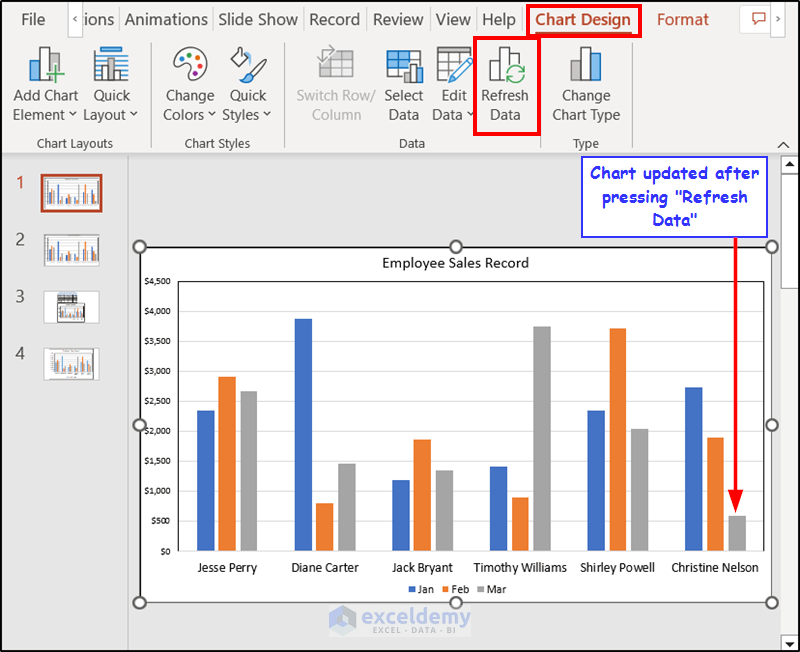Click the Timothy Williams axis label
This screenshot has height=652, width=800.
click(520, 568)
